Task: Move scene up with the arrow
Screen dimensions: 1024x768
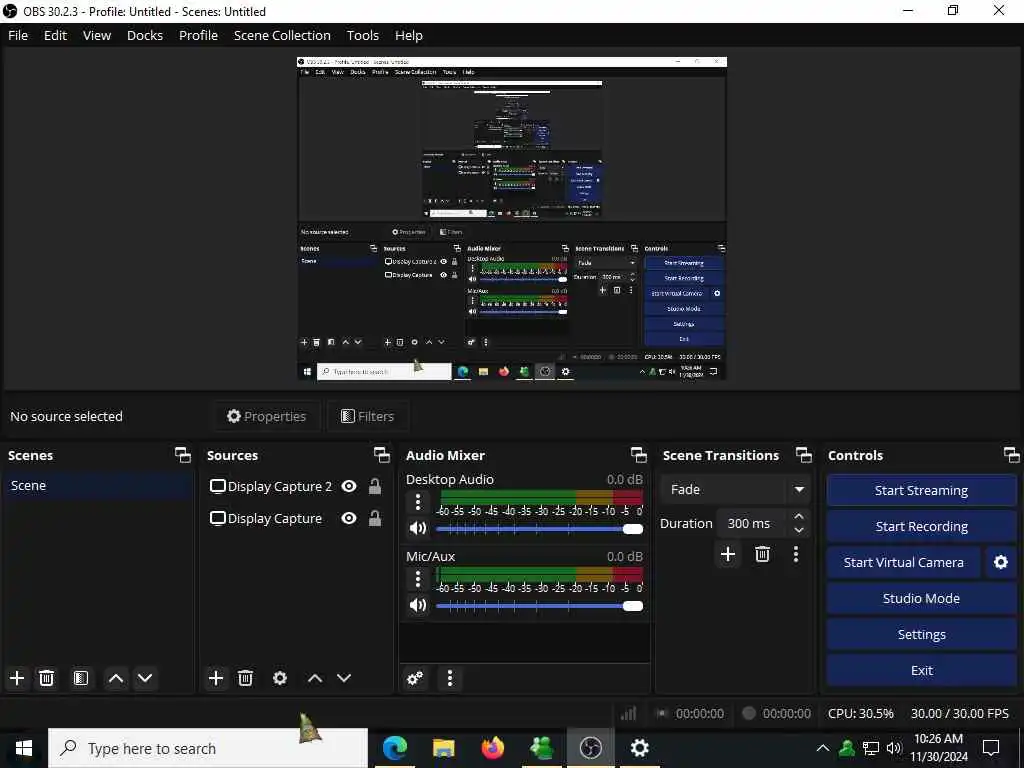Action: 116,678
